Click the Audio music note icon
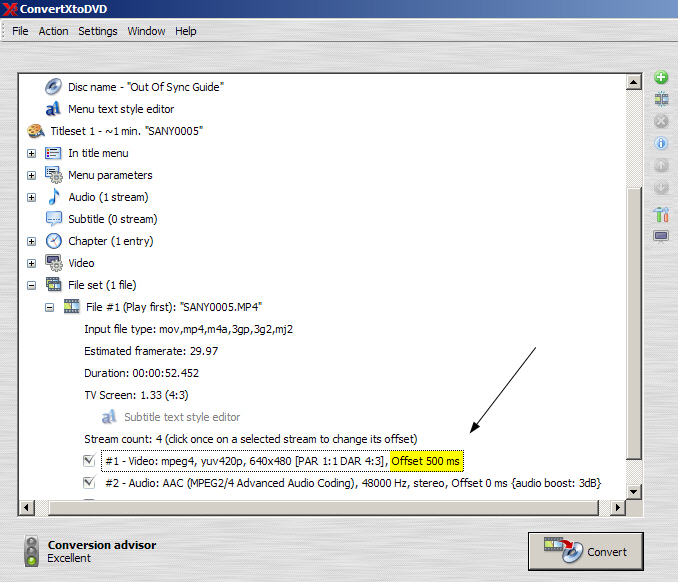Screen dimensions: 678x582 tap(54, 197)
